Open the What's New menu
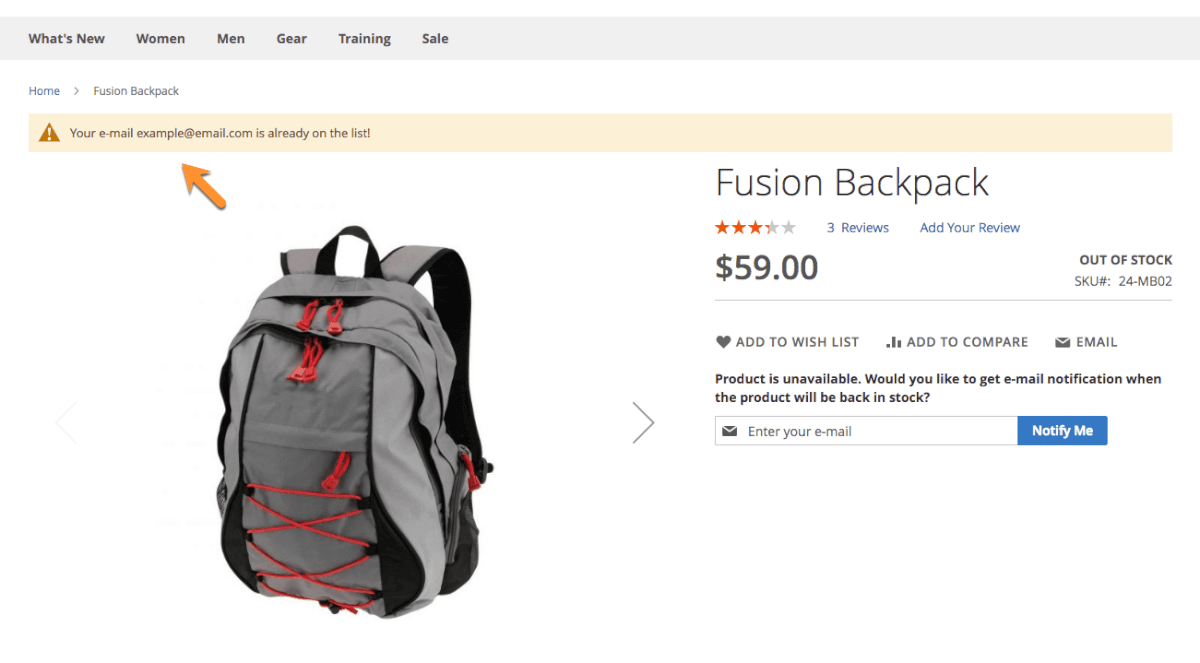The width and height of the screenshot is (1200, 663). (67, 39)
